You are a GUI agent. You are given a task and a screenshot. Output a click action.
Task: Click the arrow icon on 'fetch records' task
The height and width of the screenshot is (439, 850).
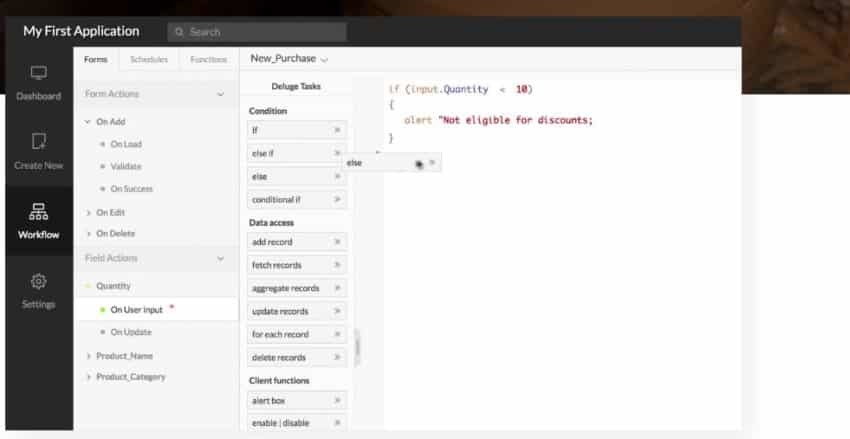click(337, 266)
